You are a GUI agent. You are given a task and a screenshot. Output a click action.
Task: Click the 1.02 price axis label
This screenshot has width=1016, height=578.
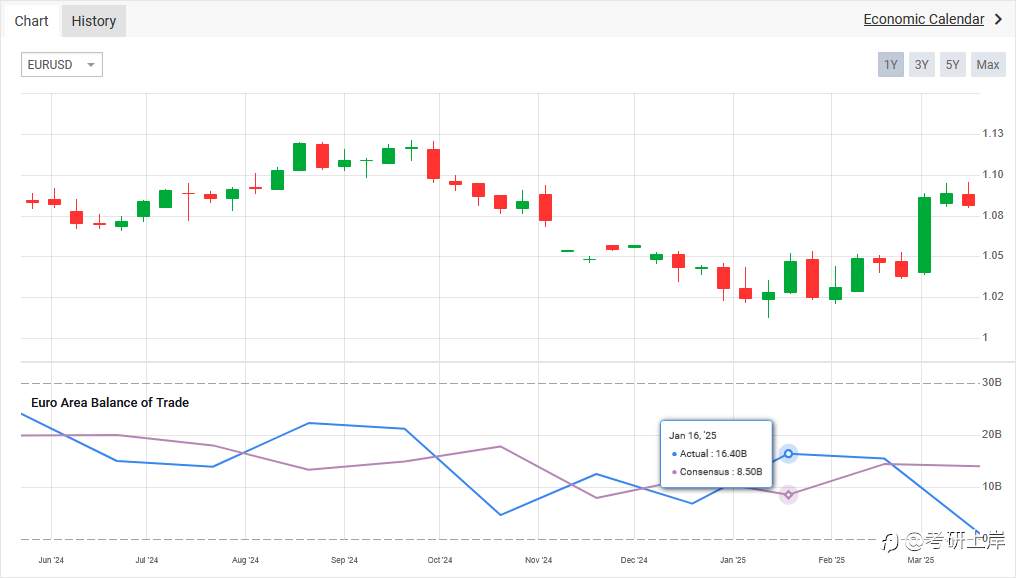click(x=993, y=296)
